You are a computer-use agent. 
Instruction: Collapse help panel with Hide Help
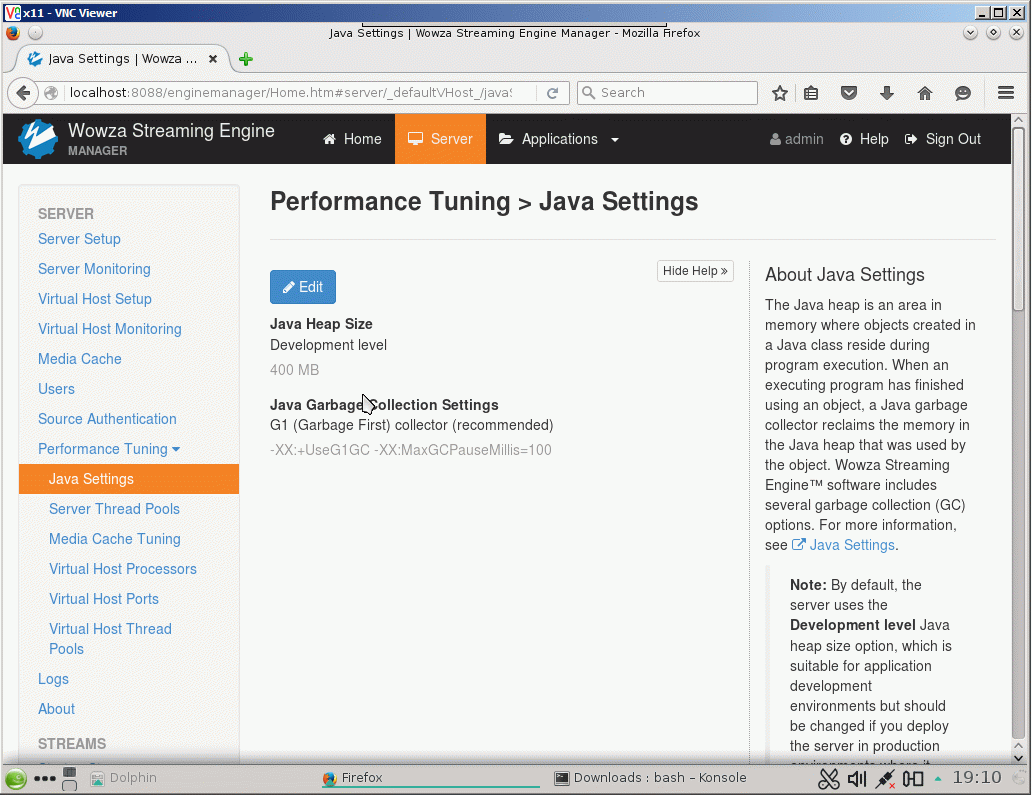695,271
